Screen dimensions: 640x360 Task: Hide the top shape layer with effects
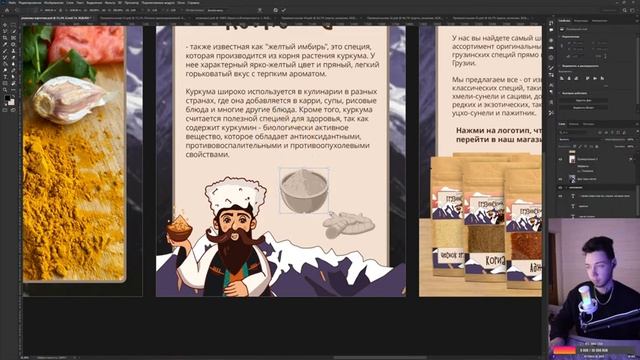click(560, 159)
